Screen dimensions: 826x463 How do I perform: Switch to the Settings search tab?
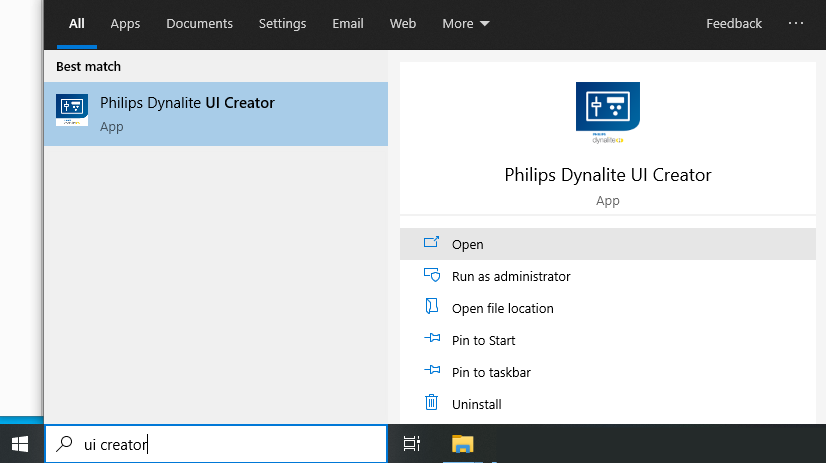(x=282, y=24)
